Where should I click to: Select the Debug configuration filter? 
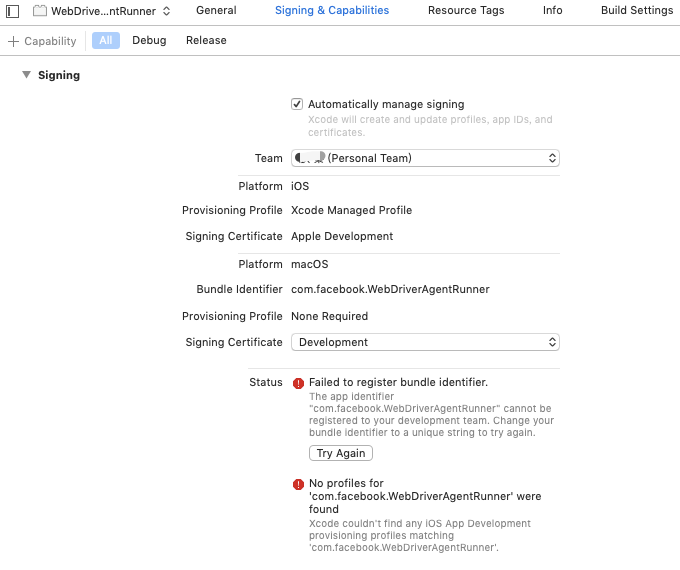149,40
